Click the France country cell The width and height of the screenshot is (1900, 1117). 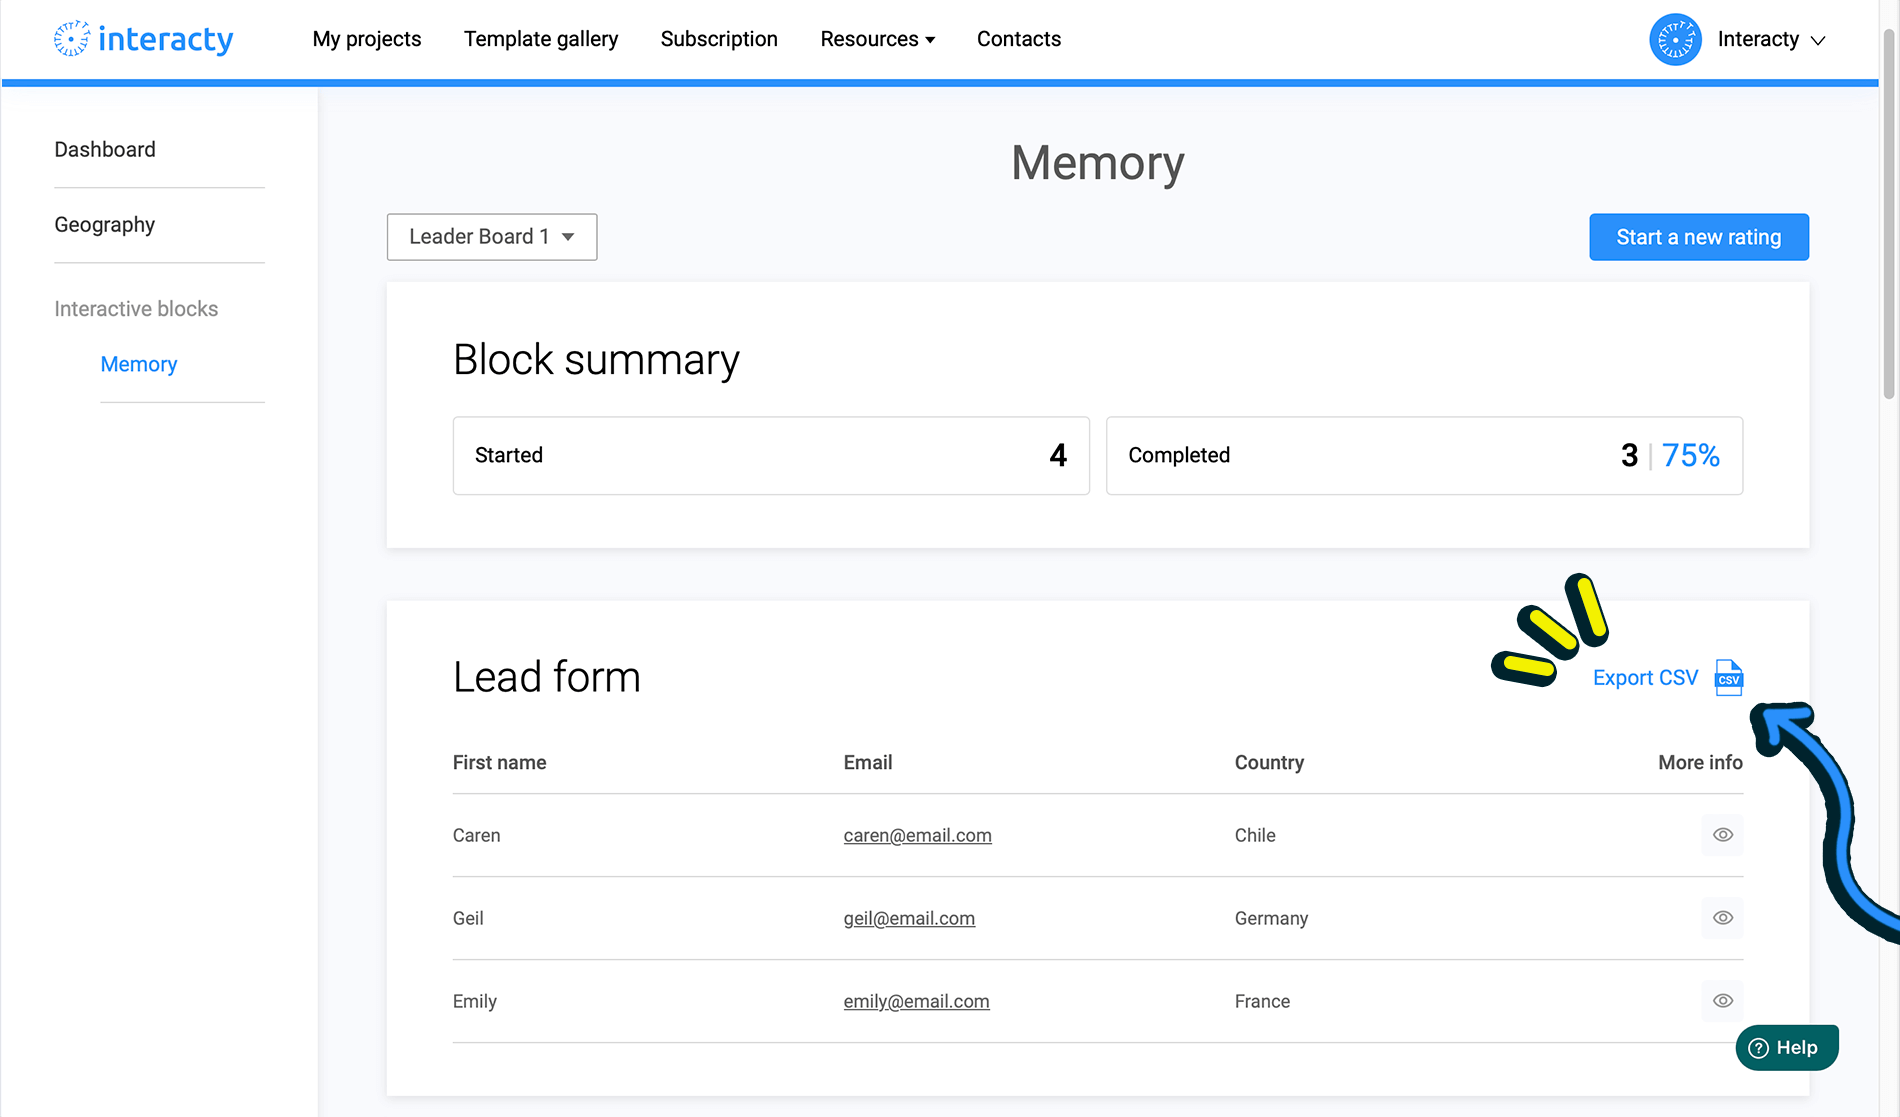[x=1263, y=1001]
